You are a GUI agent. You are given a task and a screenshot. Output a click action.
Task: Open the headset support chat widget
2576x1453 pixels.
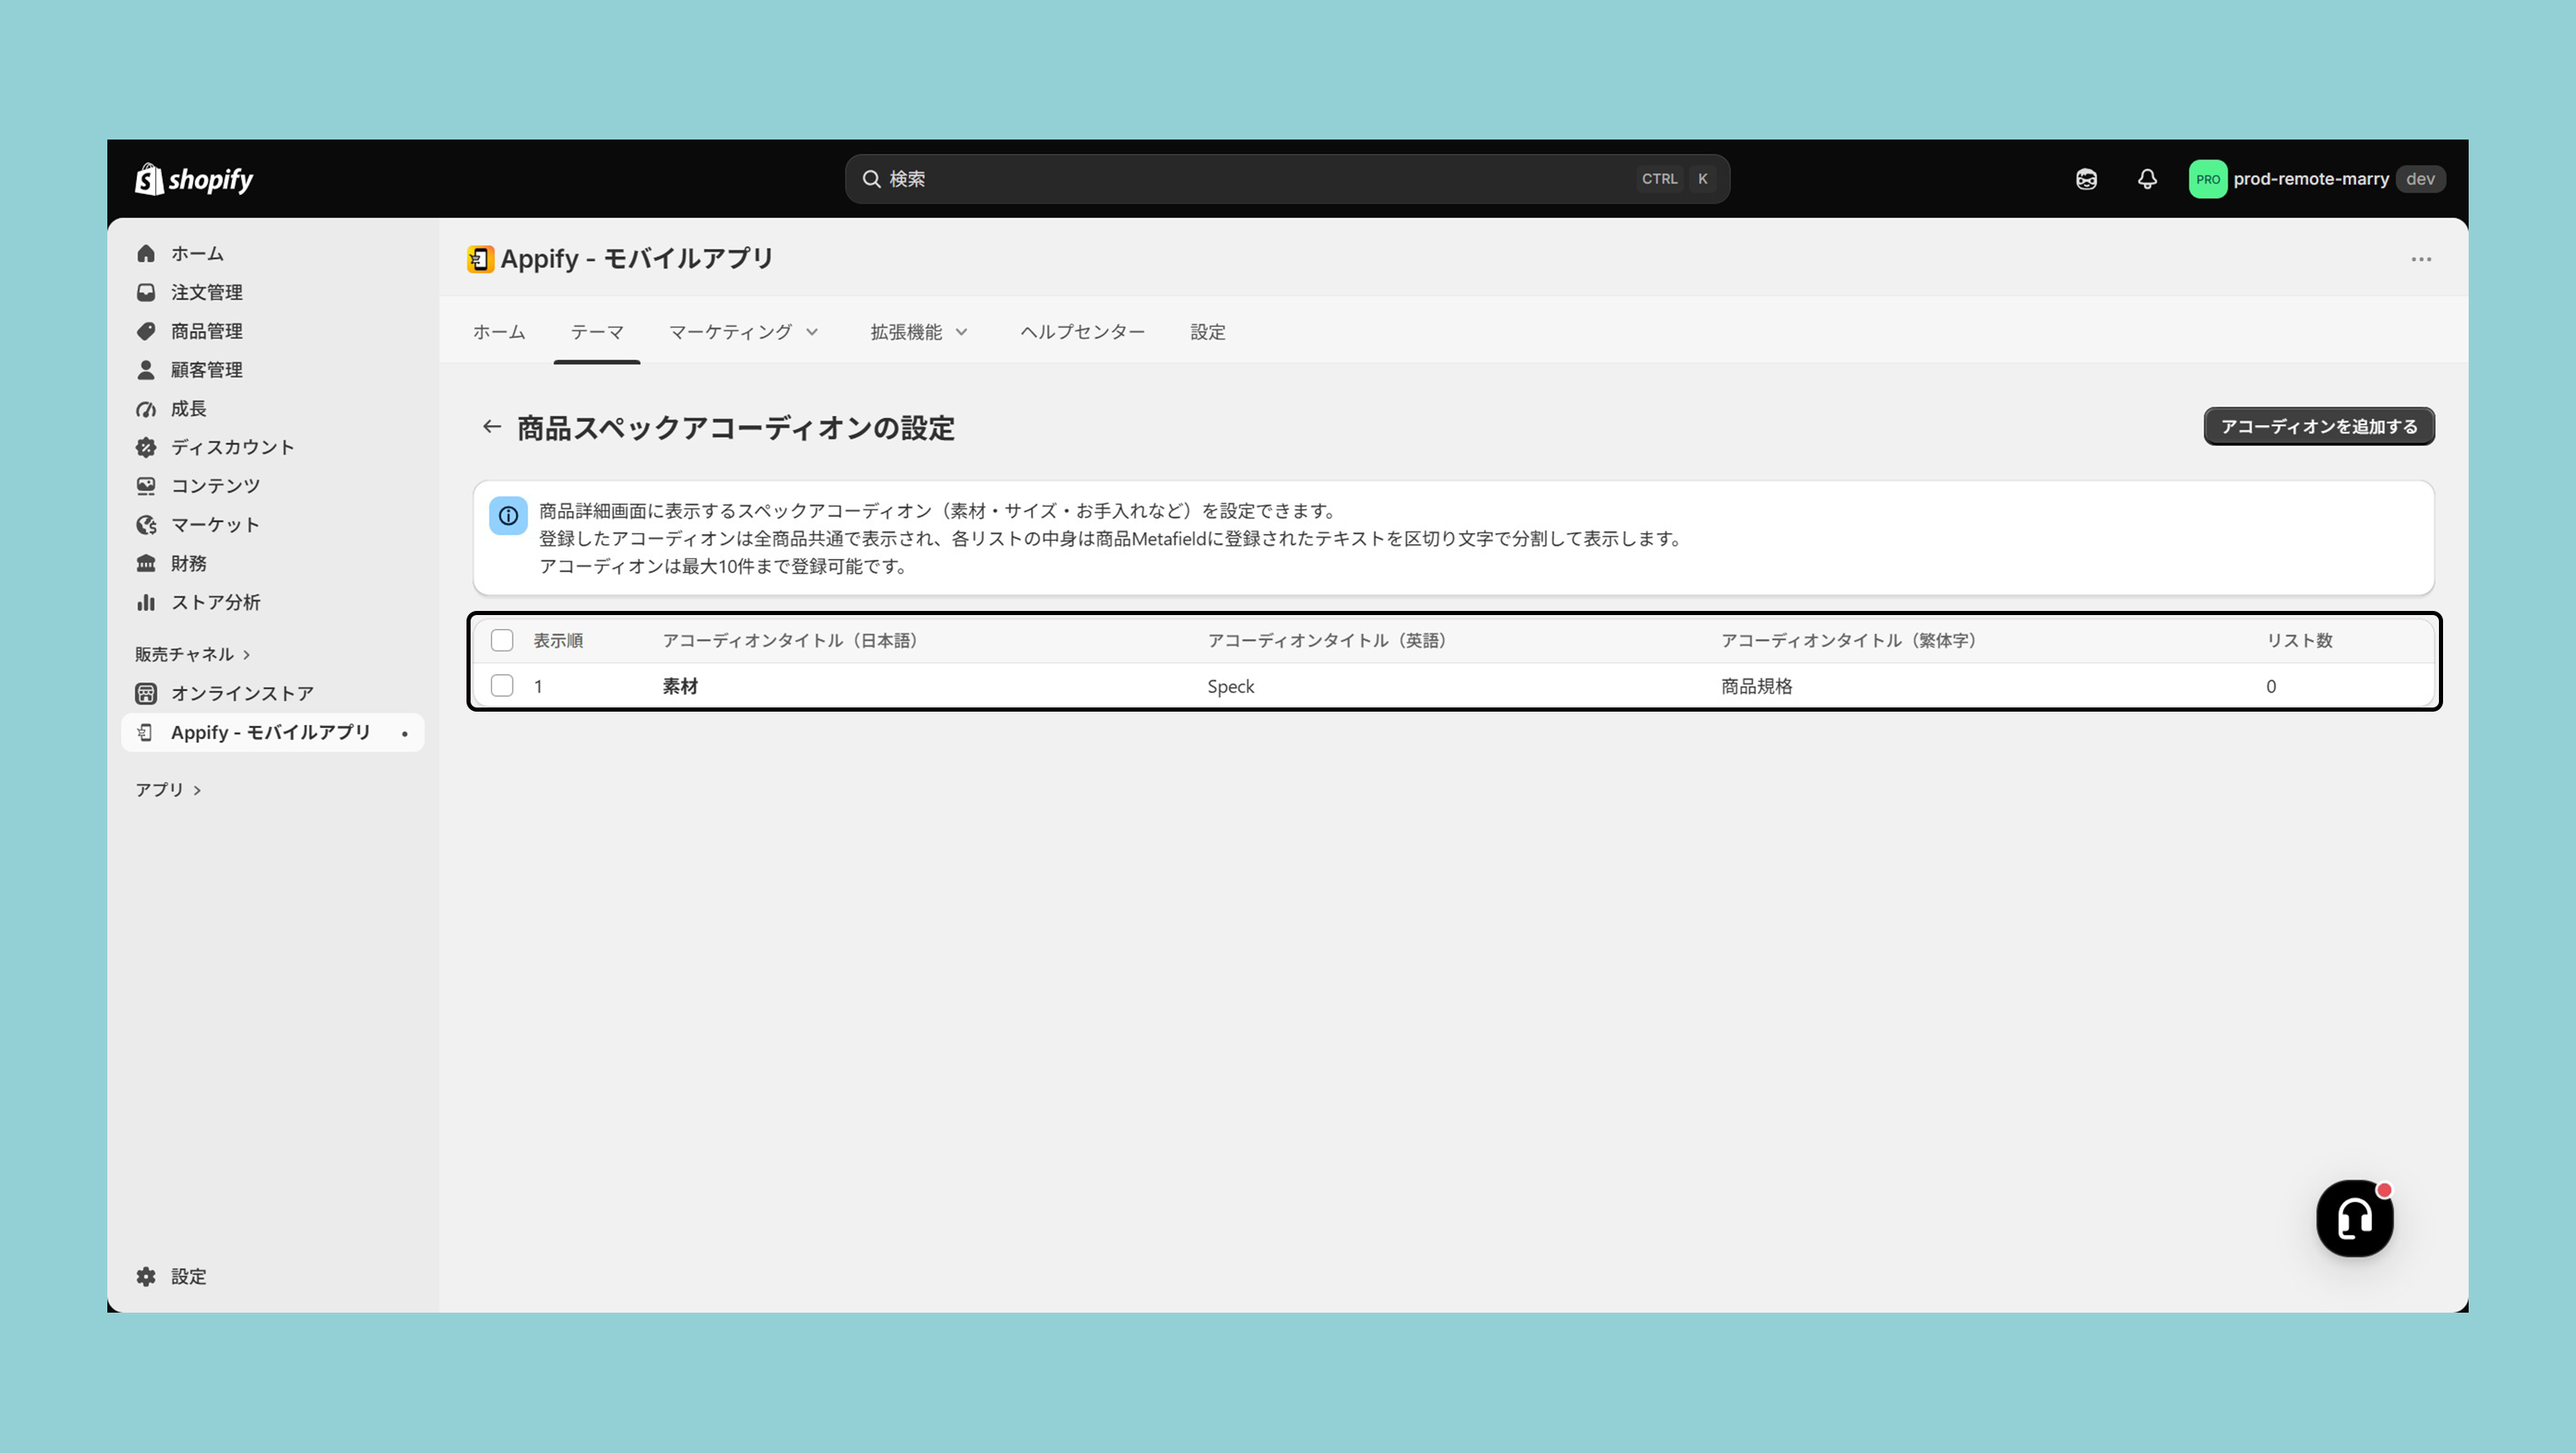(x=2354, y=1218)
